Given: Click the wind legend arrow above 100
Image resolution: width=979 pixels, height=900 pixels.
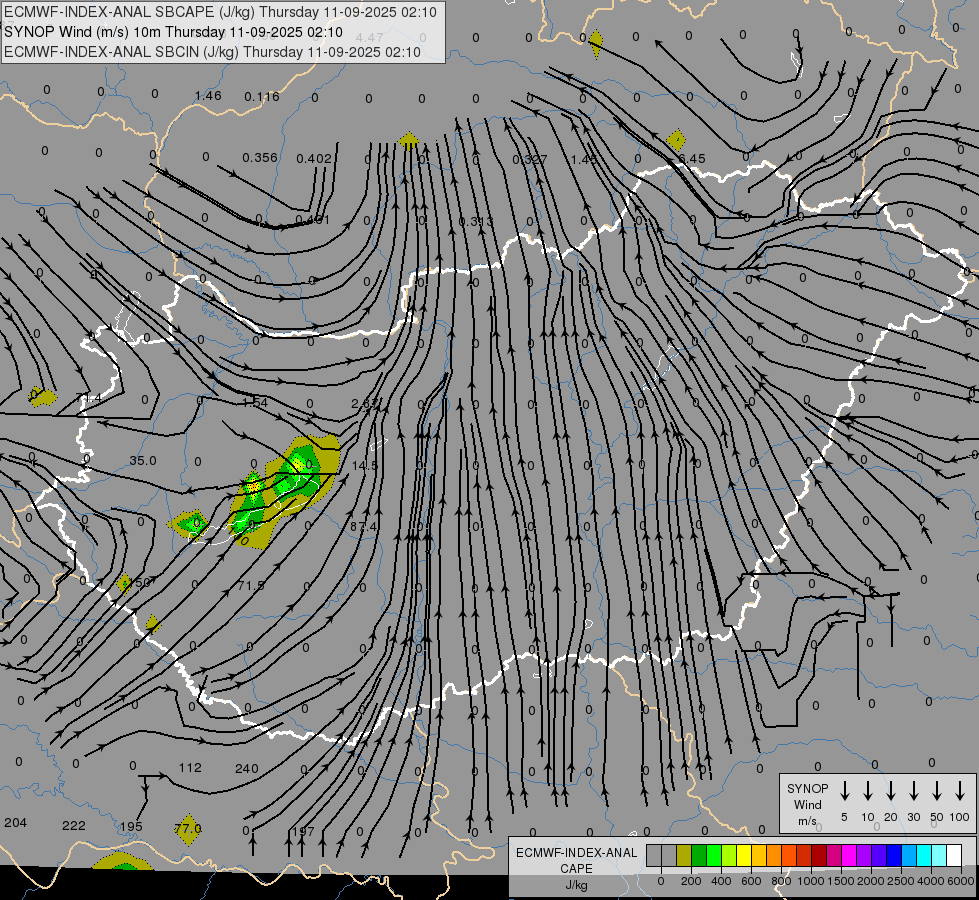Looking at the screenshot, I should click(960, 791).
